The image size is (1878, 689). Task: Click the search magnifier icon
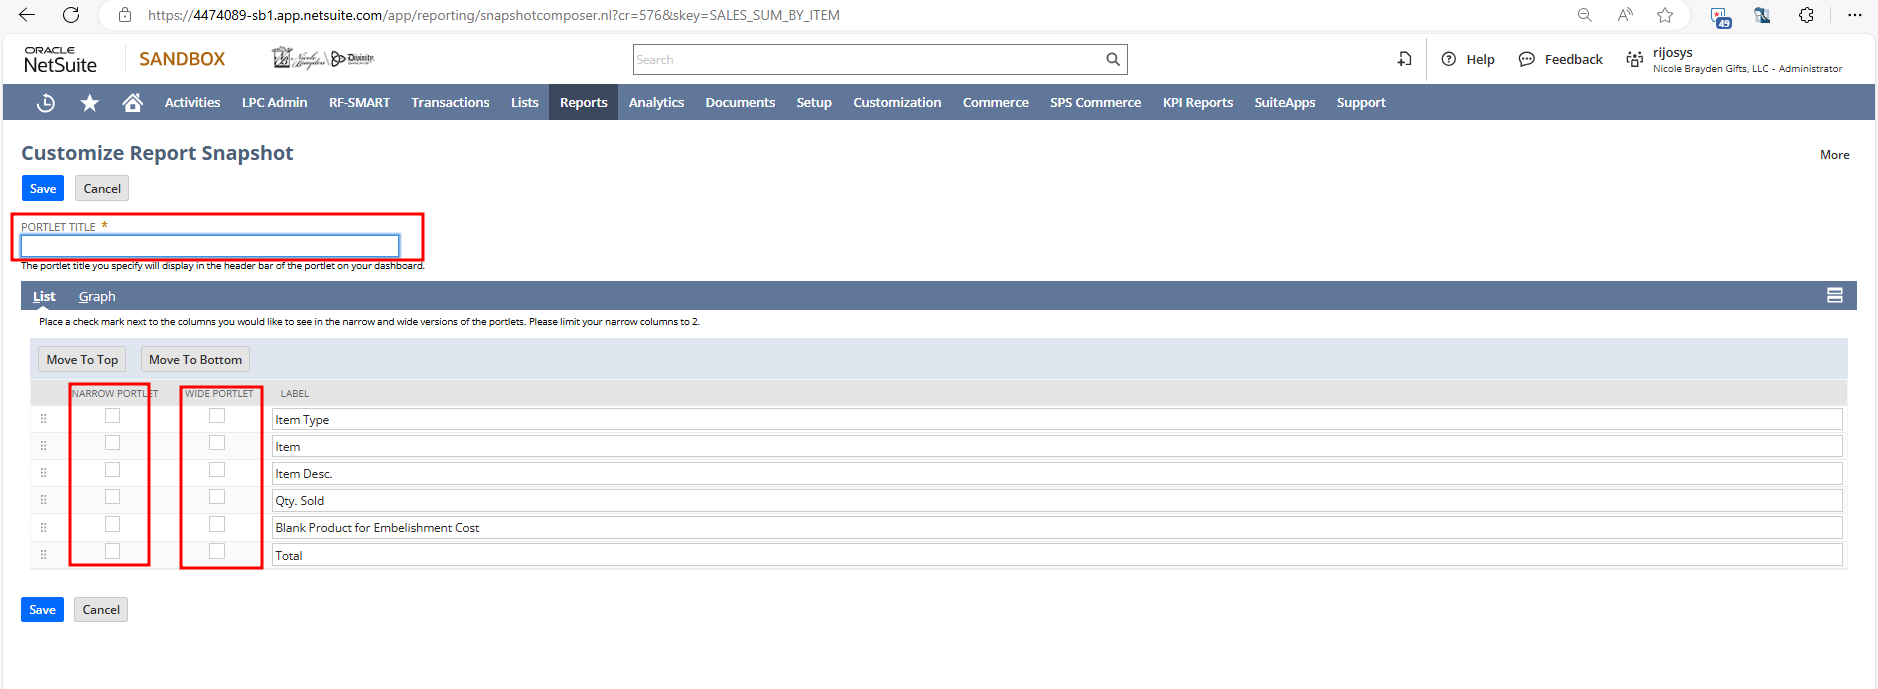pos(1113,60)
